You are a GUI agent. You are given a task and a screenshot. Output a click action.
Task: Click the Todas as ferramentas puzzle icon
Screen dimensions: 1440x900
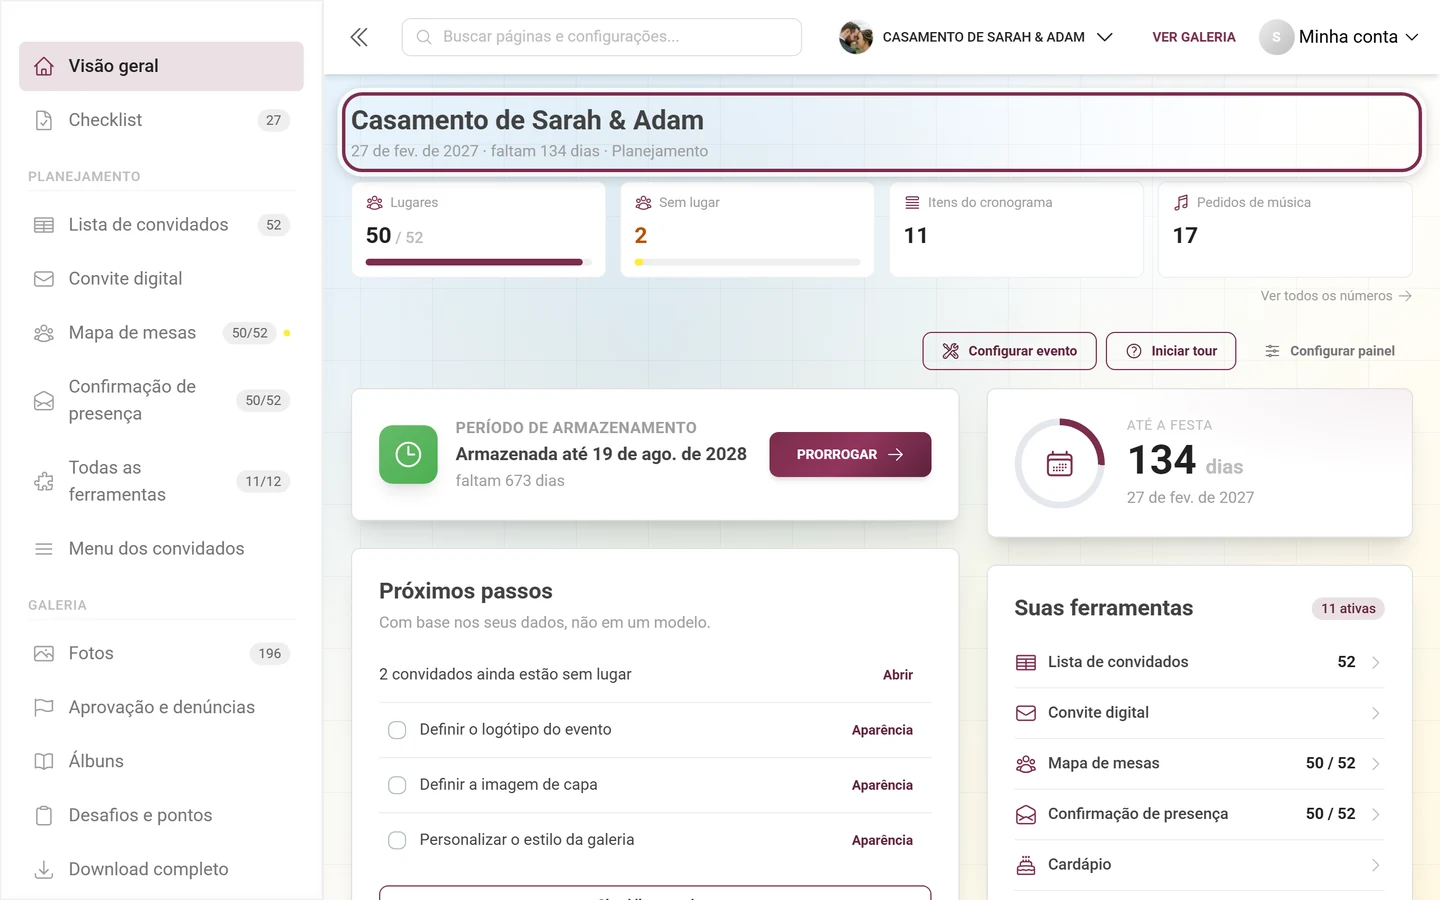pyautogui.click(x=44, y=481)
